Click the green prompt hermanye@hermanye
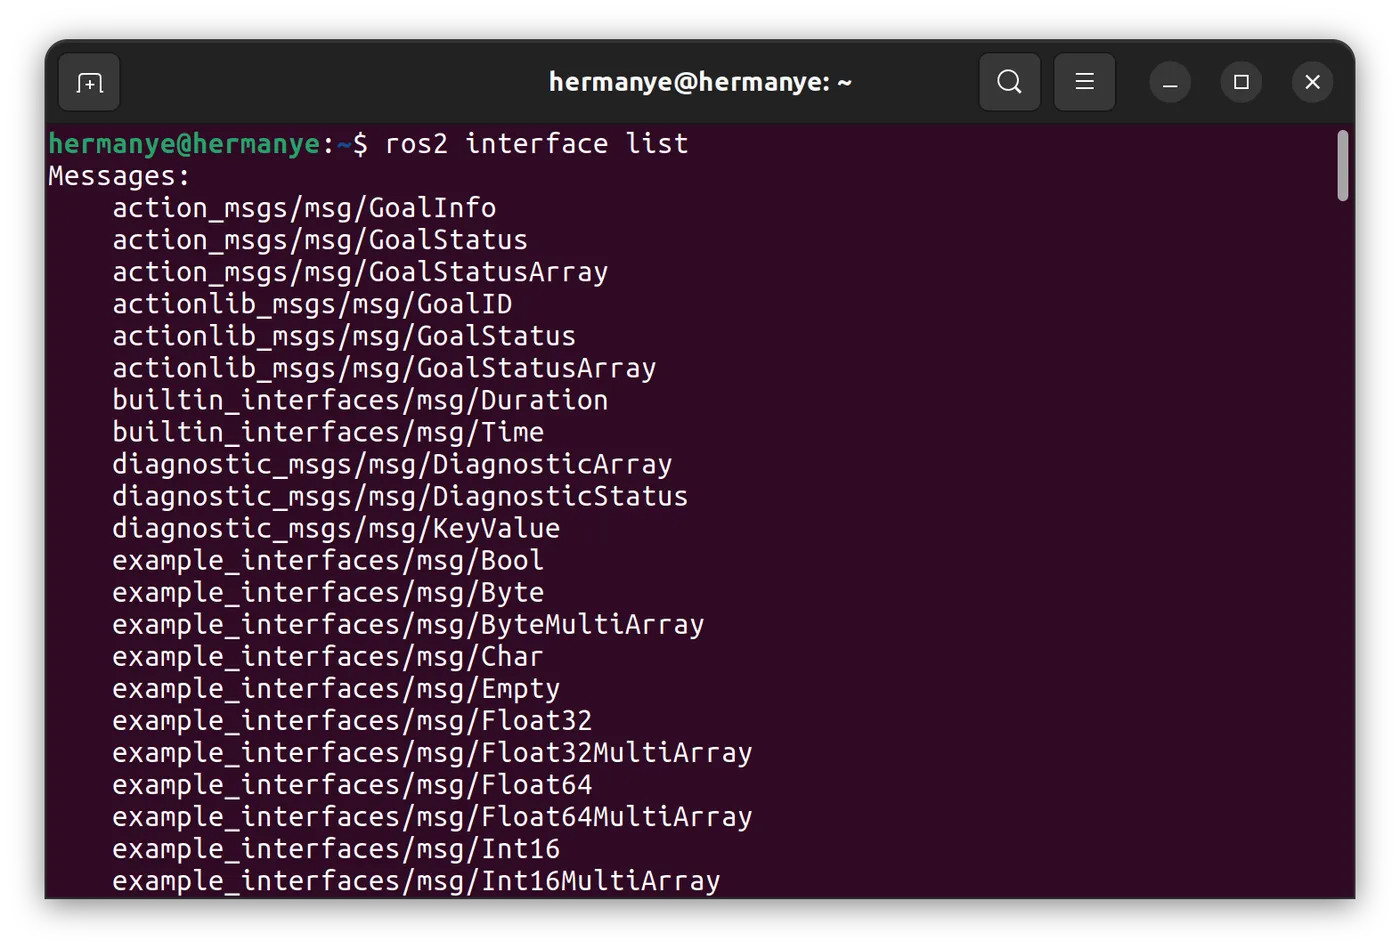 tap(184, 144)
